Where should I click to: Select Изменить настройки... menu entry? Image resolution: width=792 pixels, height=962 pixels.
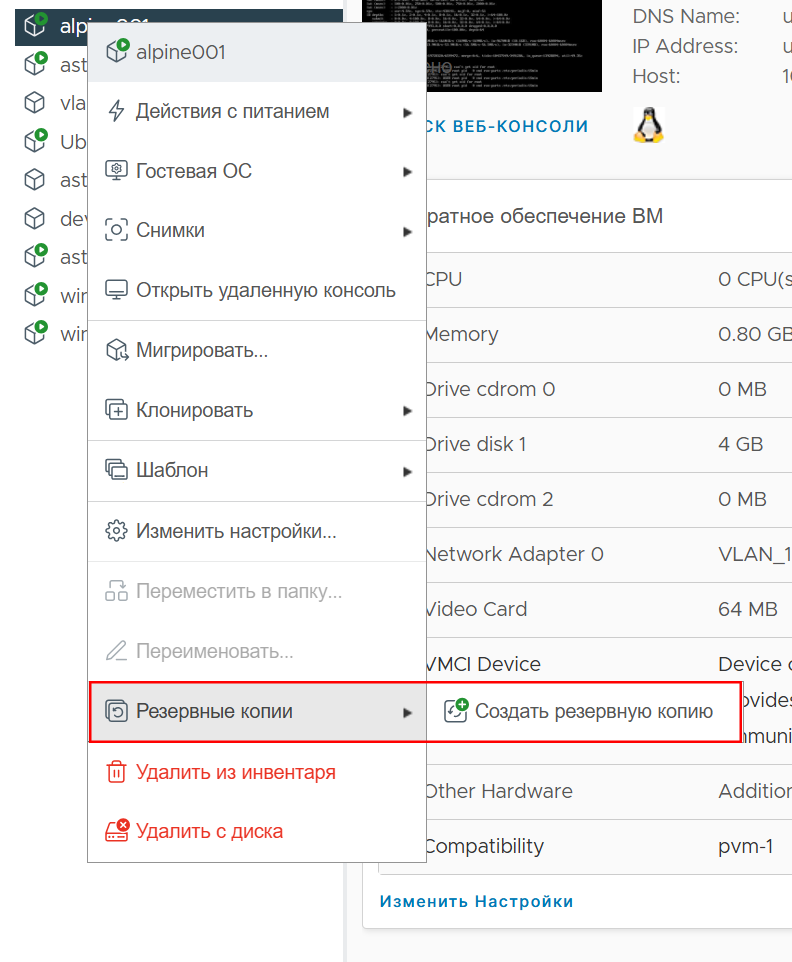[x=257, y=530]
